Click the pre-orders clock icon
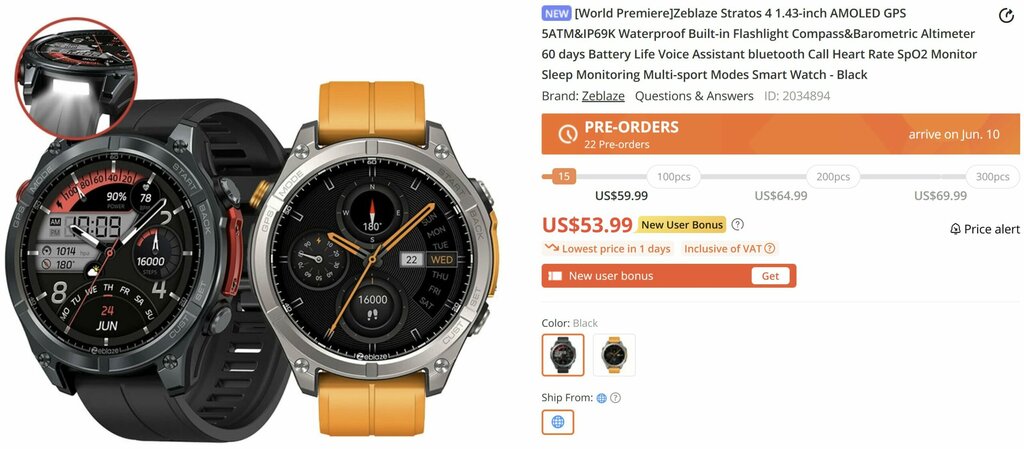This screenshot has height=449, width=1024. 568,134
